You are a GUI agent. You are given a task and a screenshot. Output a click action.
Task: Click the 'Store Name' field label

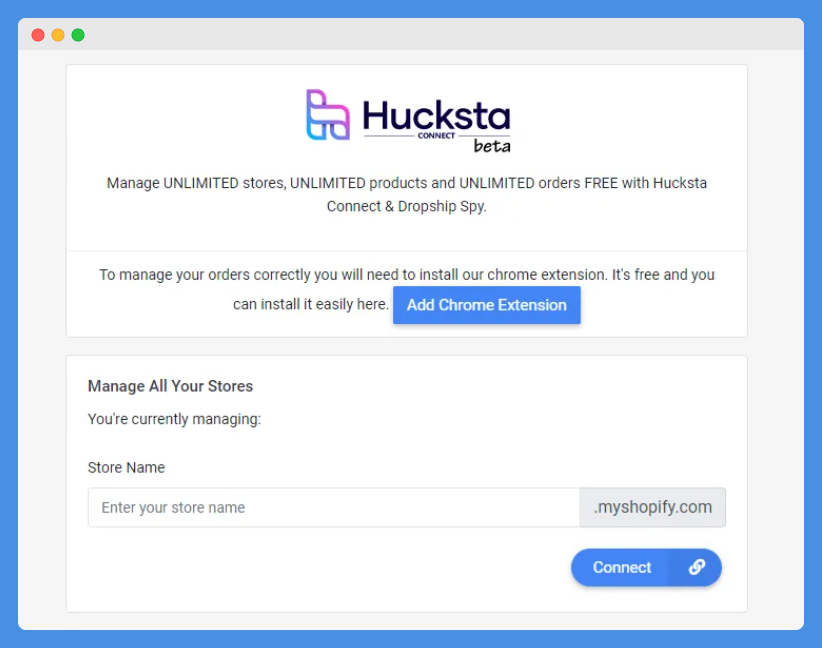[126, 468]
